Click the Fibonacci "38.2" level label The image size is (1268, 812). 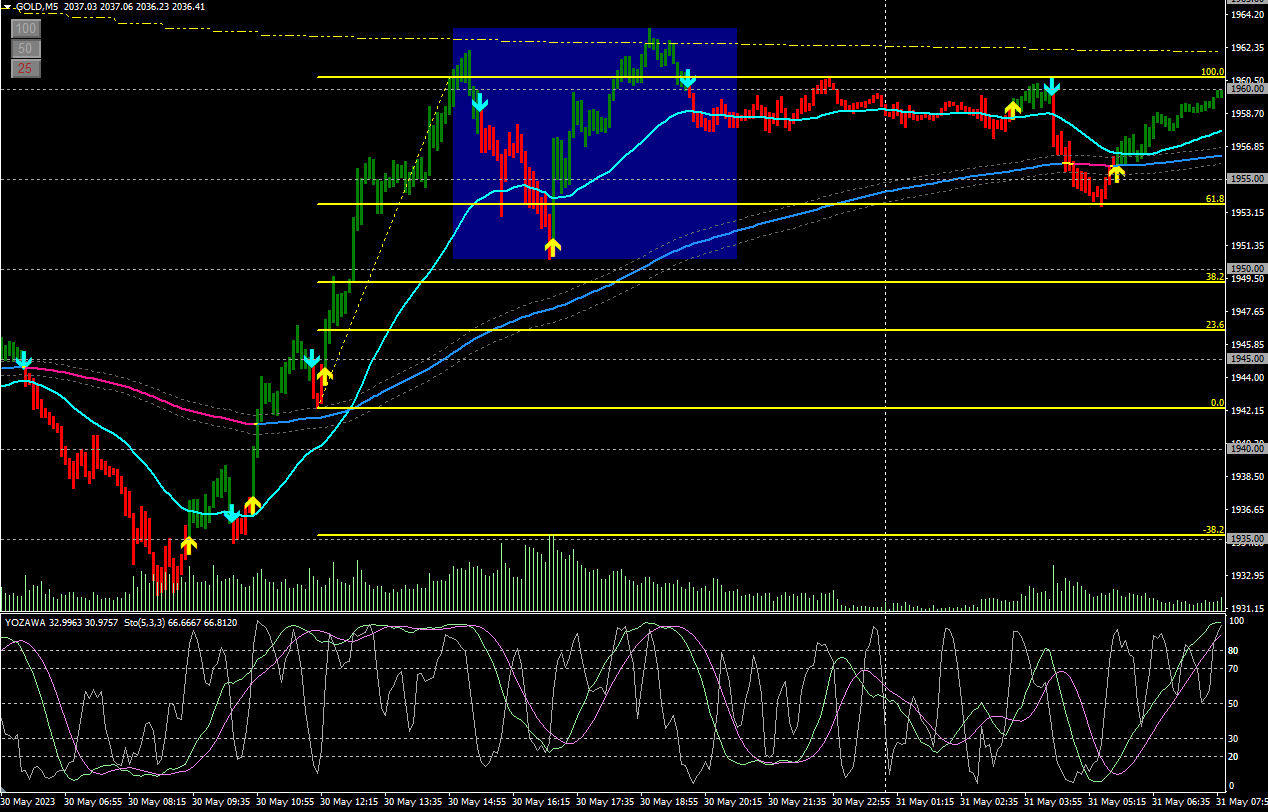tap(1215, 277)
